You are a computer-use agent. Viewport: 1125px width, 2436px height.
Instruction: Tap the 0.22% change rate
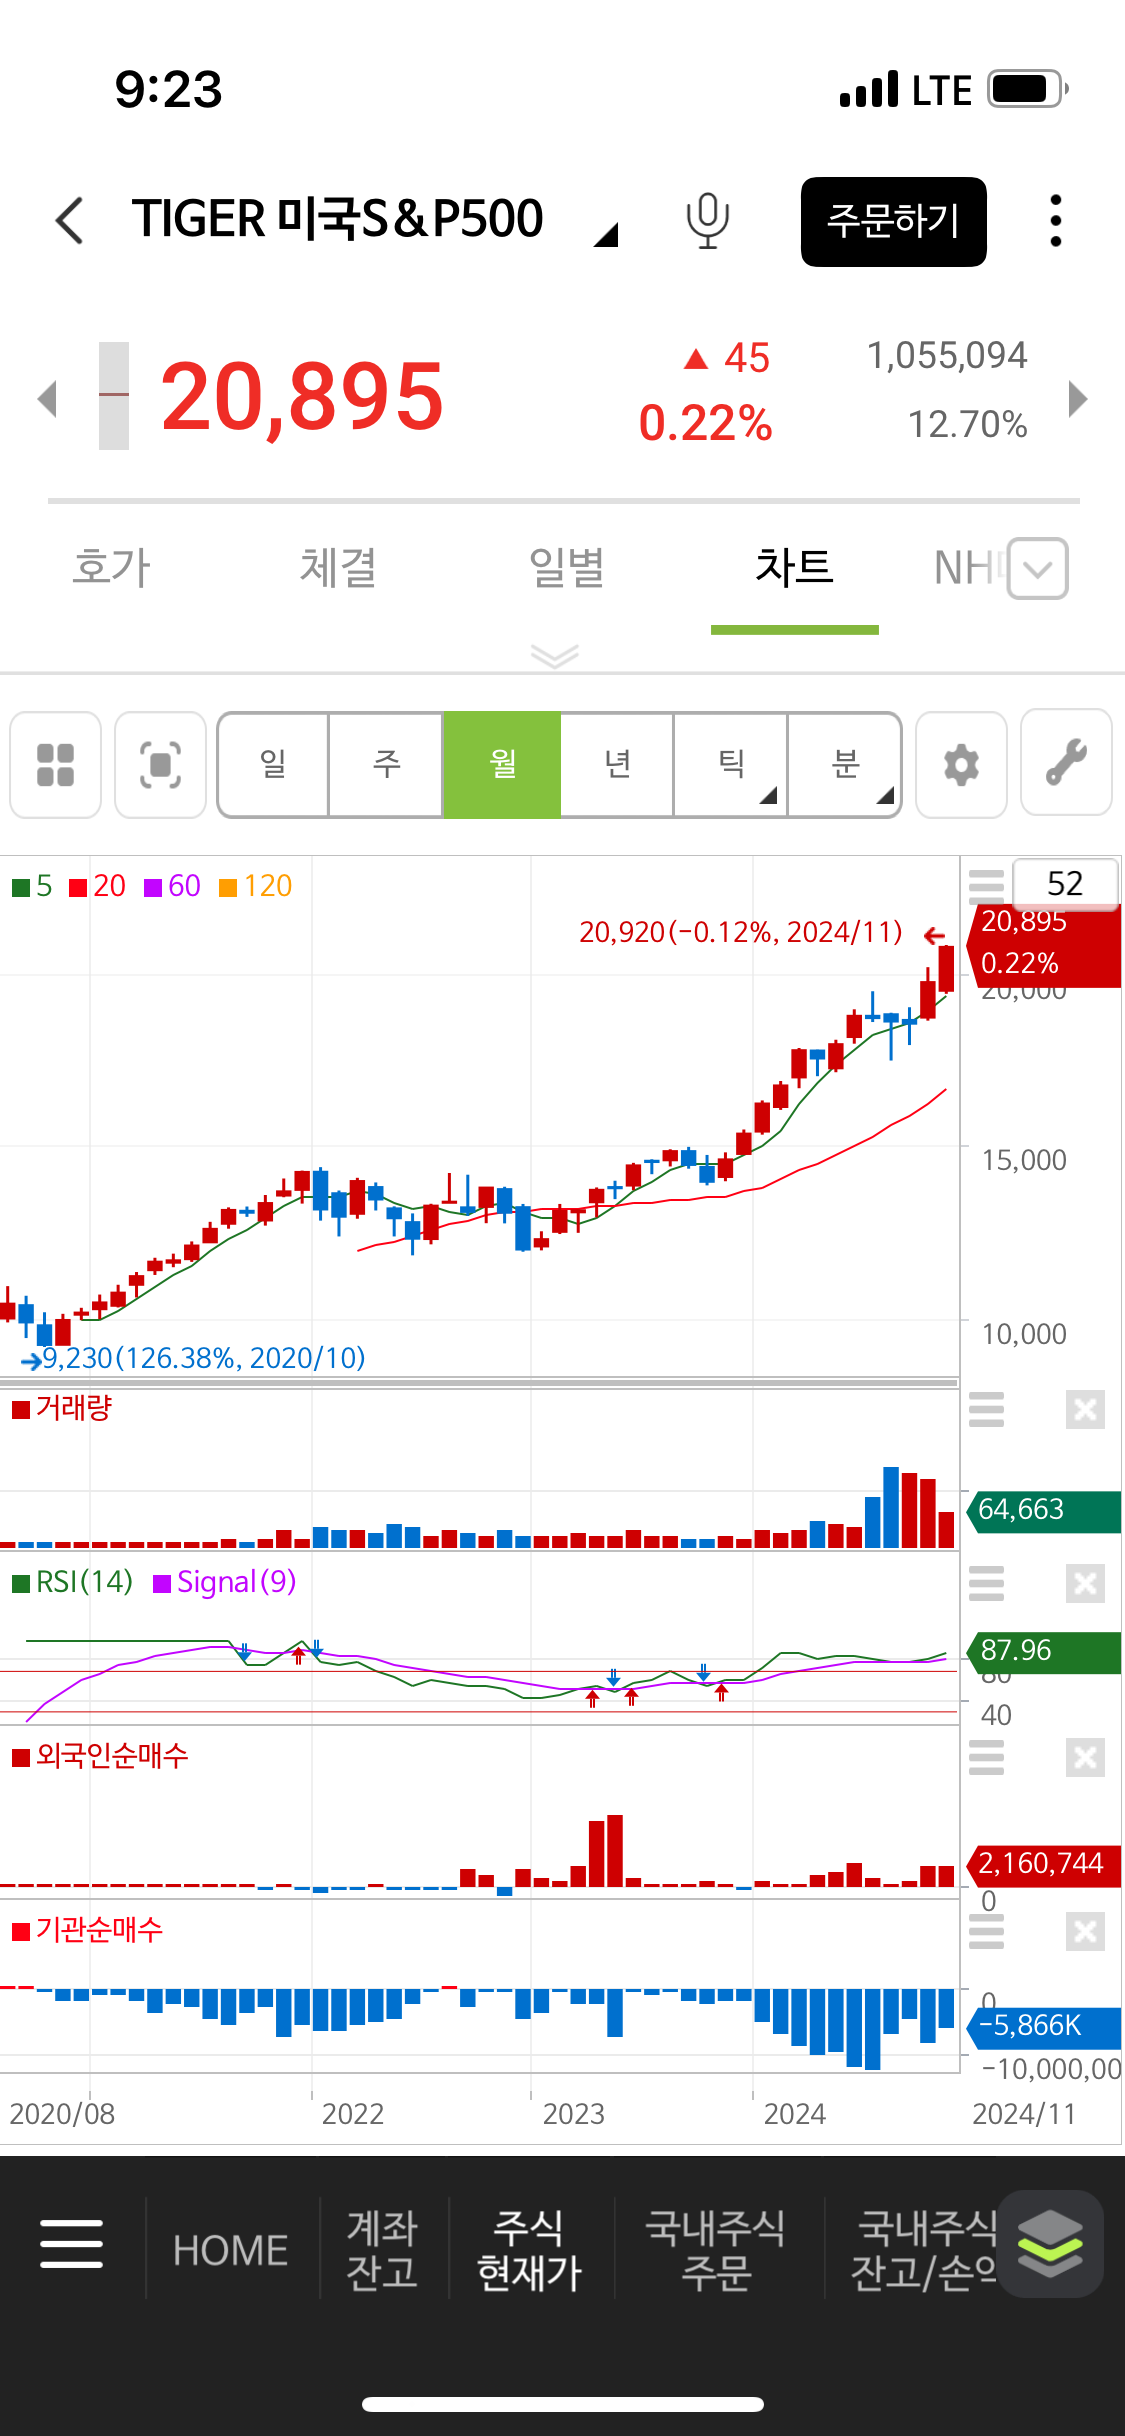[x=706, y=423]
